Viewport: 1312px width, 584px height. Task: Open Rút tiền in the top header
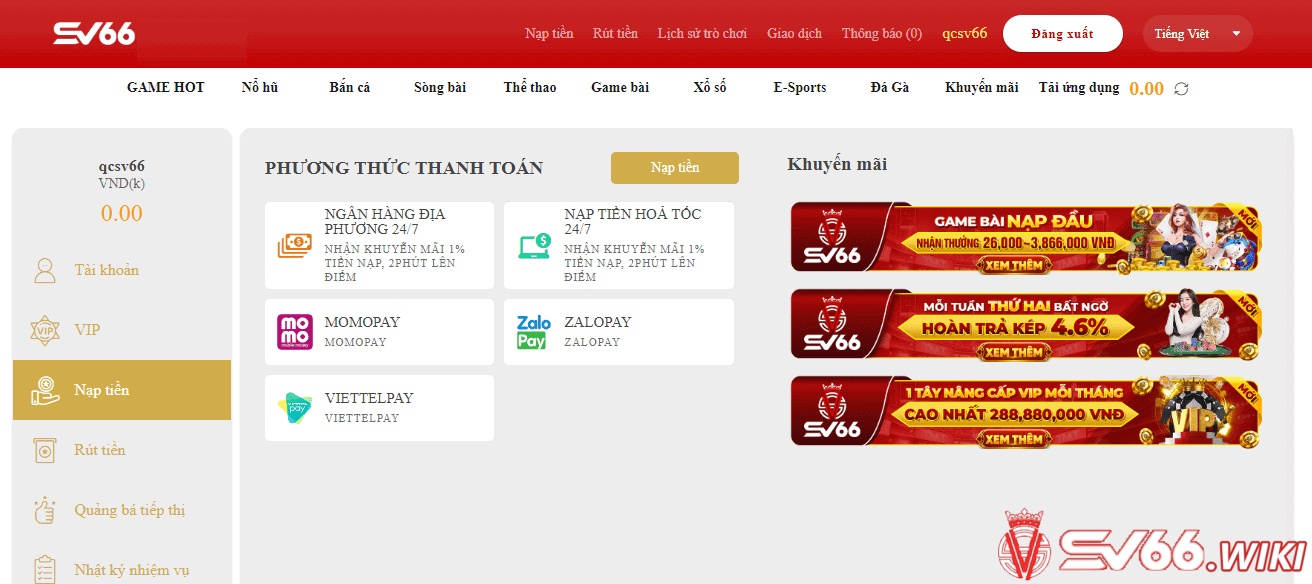[x=615, y=34]
